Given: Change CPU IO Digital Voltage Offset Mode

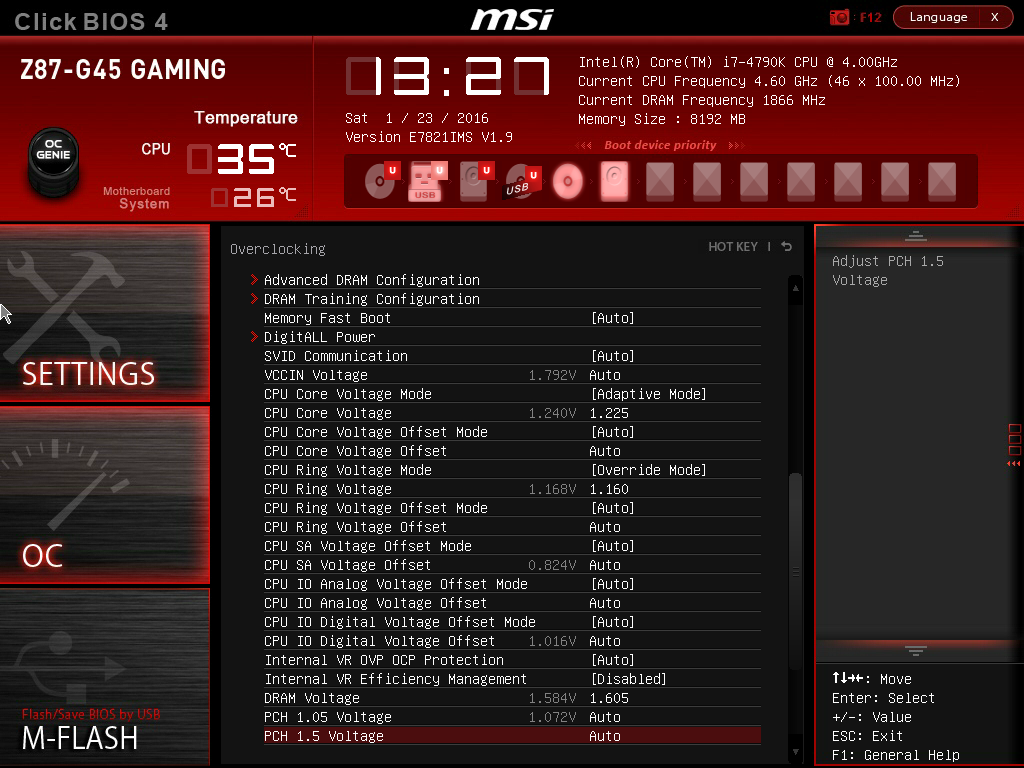Looking at the screenshot, I should 613,622.
